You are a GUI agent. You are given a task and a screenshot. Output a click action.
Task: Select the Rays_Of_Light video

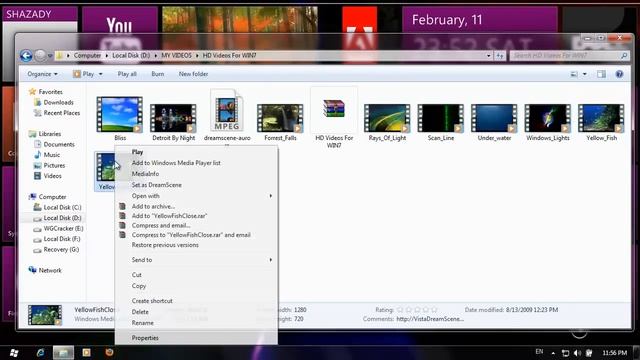(x=387, y=122)
